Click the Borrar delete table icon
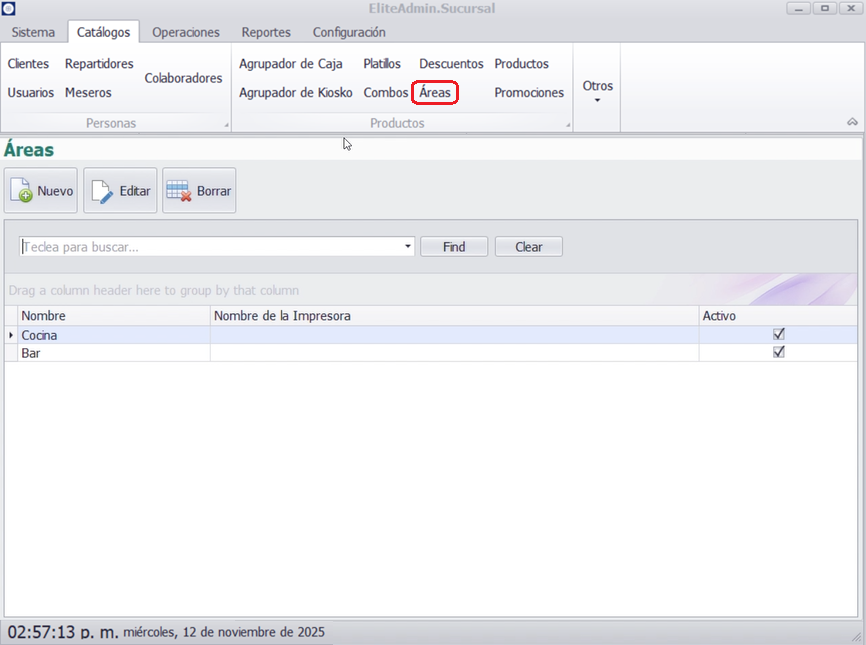 coord(199,190)
